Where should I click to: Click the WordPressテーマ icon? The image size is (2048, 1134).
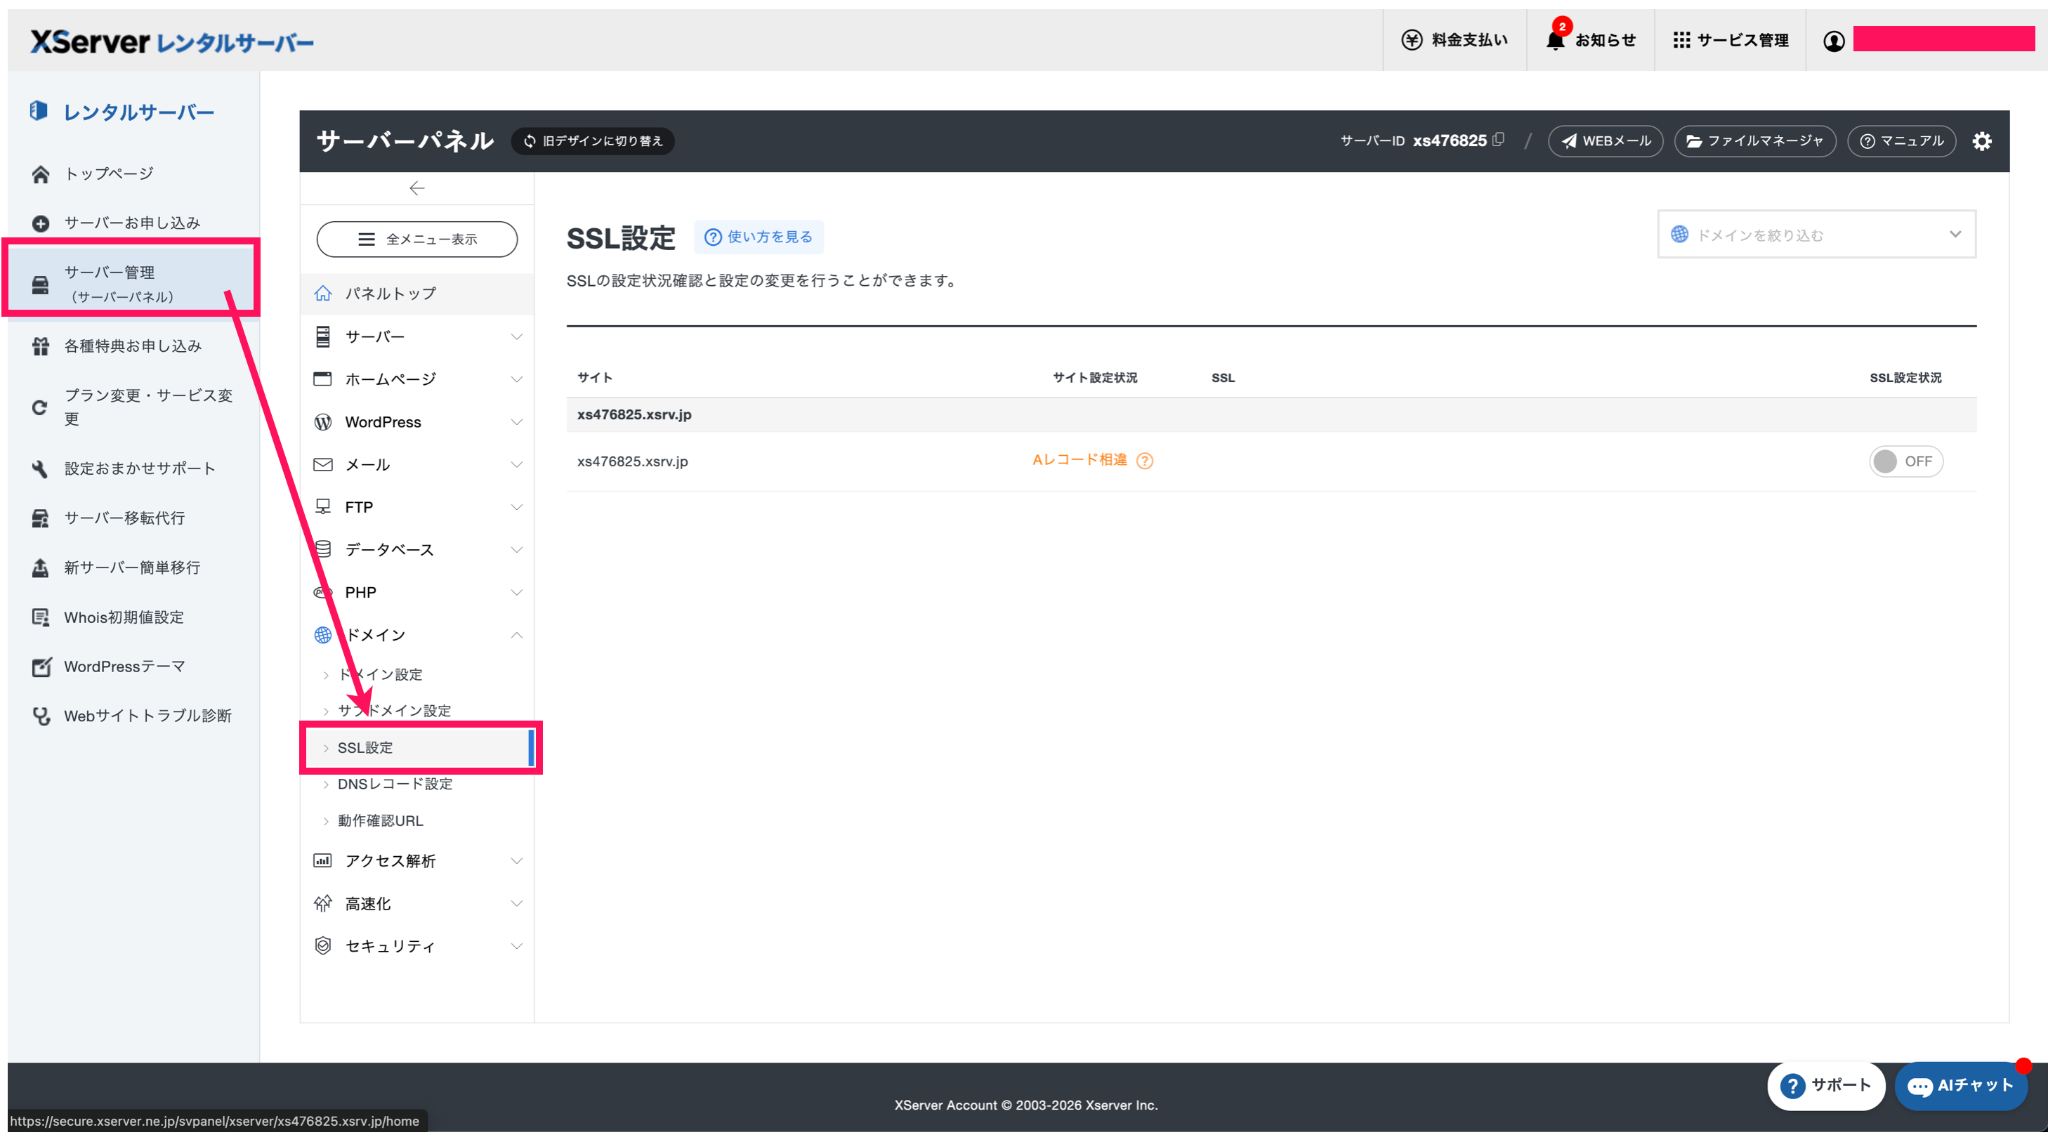[x=40, y=667]
